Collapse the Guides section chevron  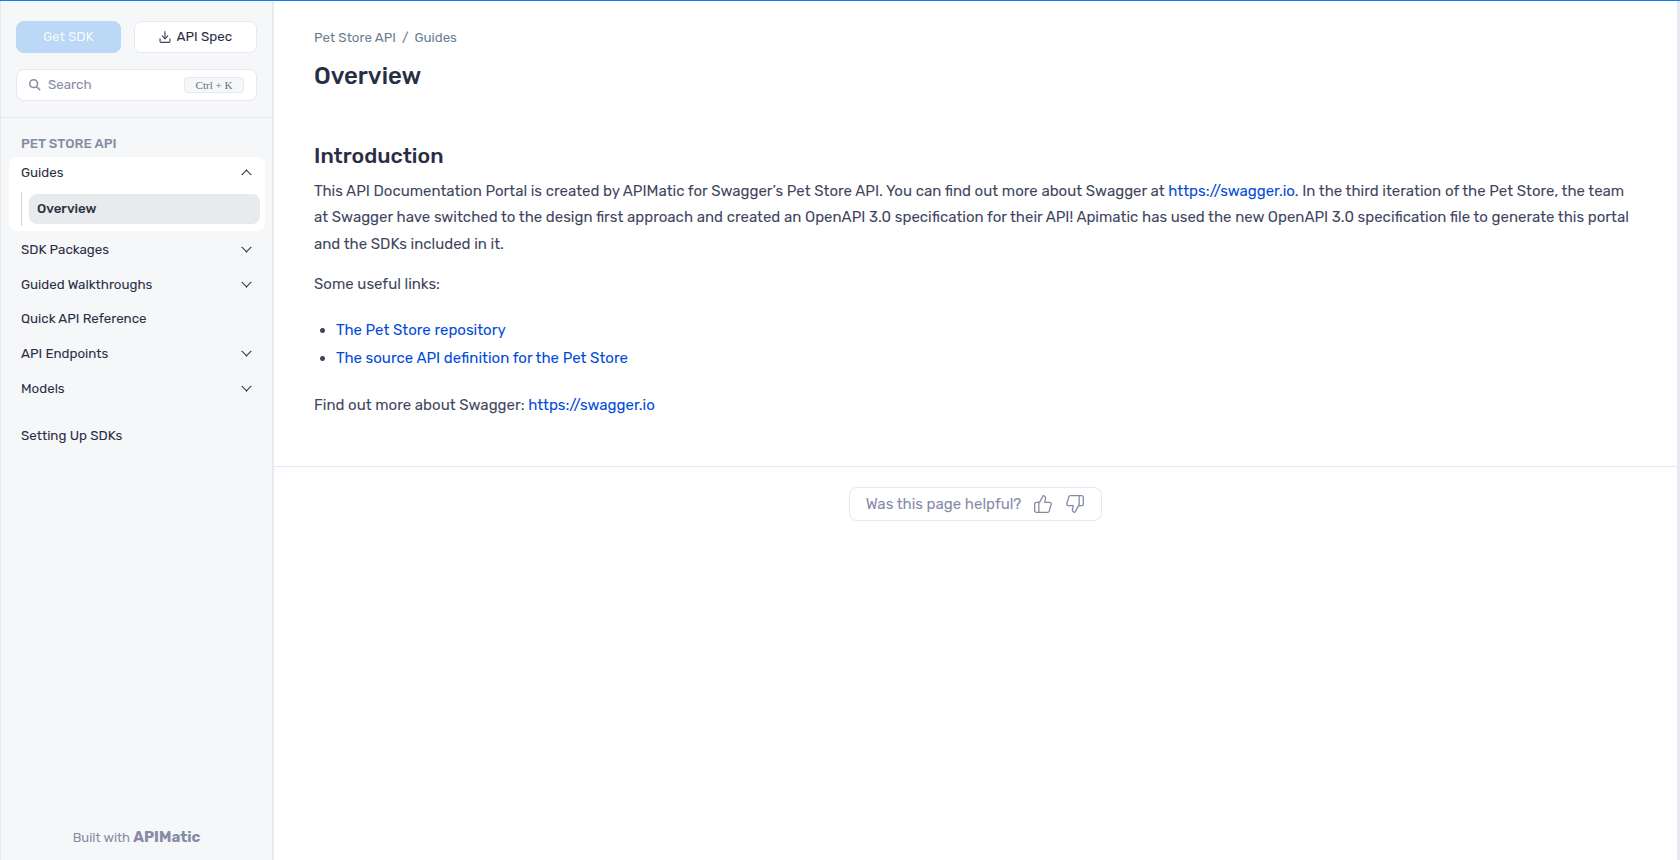click(246, 173)
